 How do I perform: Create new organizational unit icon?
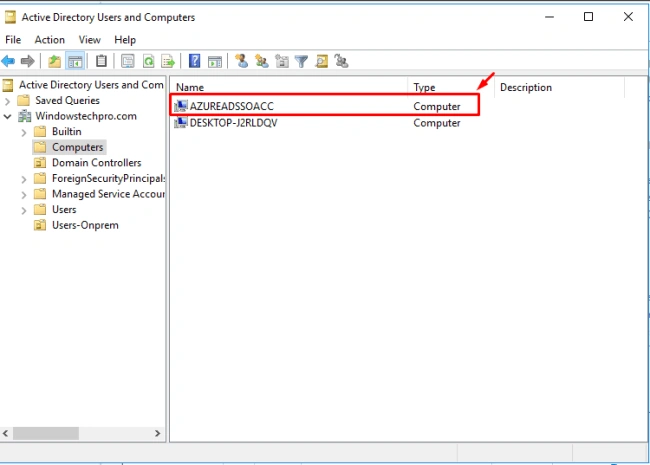click(282, 61)
